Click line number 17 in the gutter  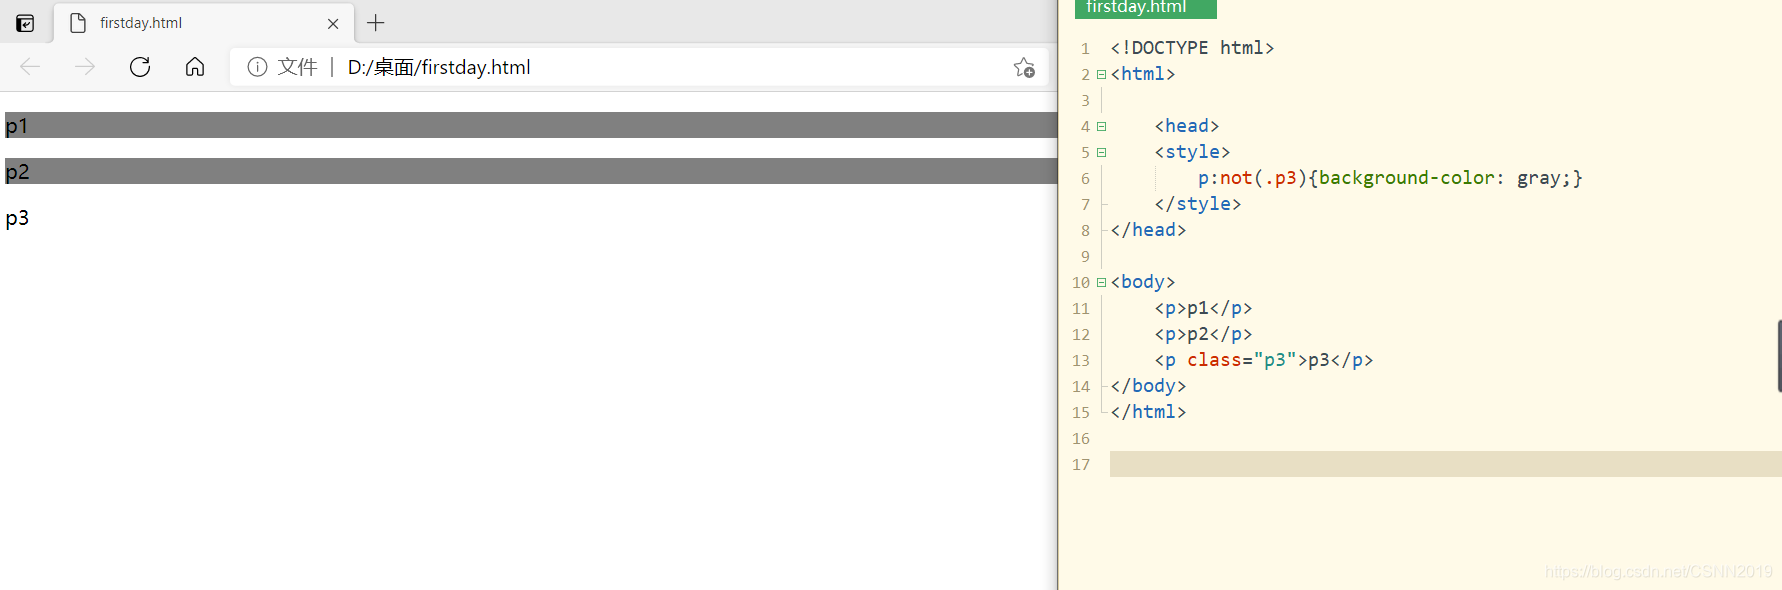tap(1081, 464)
